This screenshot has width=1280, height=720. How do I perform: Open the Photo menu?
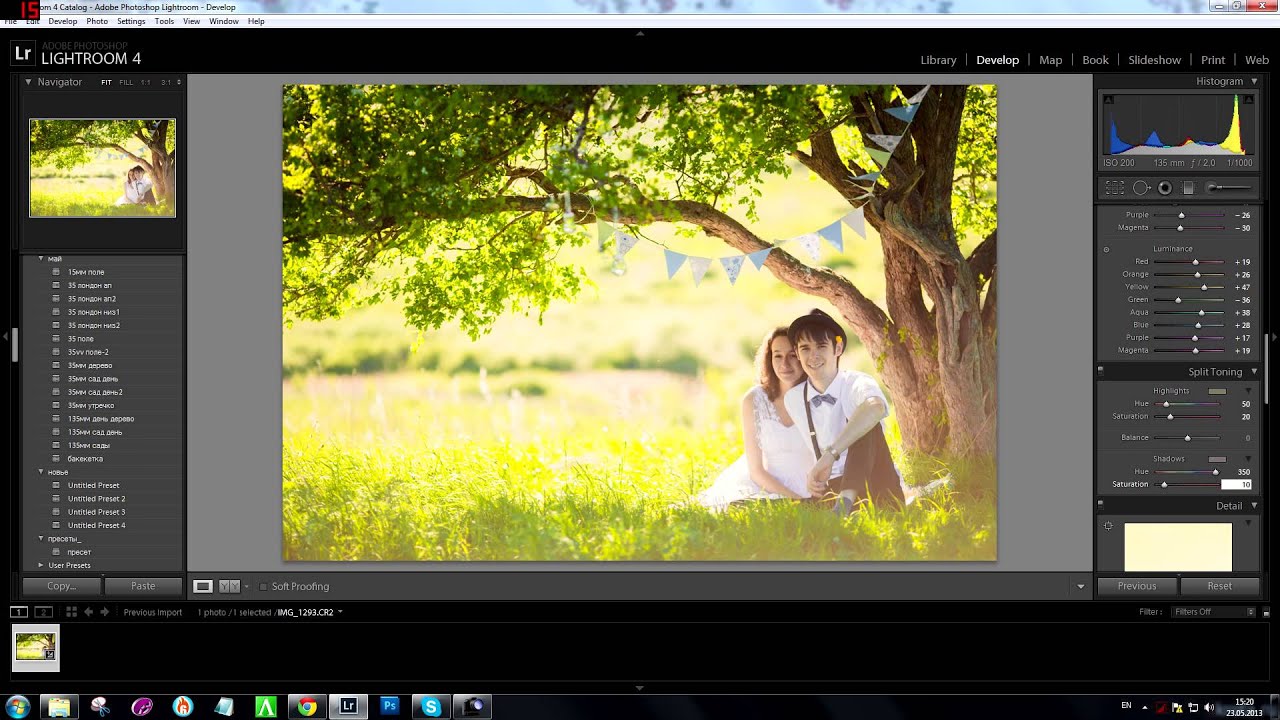[97, 21]
